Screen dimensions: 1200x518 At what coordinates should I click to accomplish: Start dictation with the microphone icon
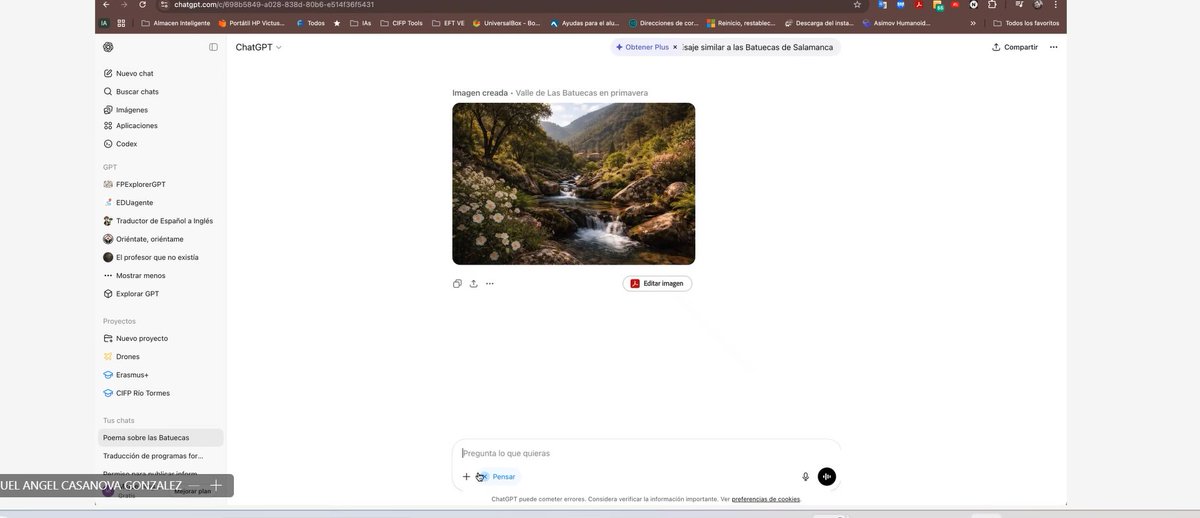pyautogui.click(x=805, y=477)
